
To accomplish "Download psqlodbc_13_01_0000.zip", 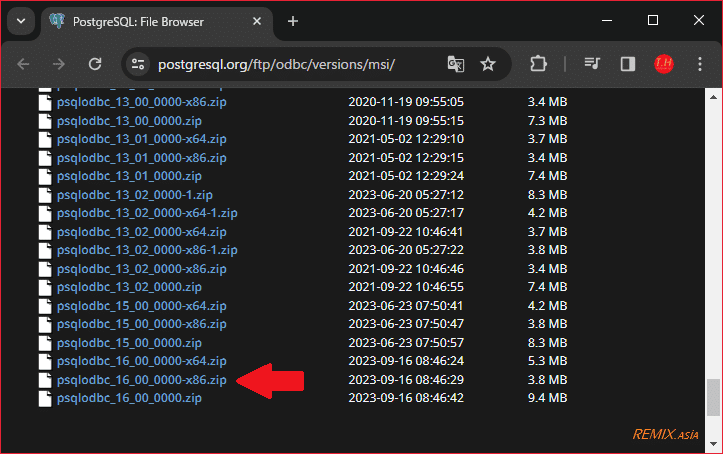I will pyautogui.click(x=129, y=176).
